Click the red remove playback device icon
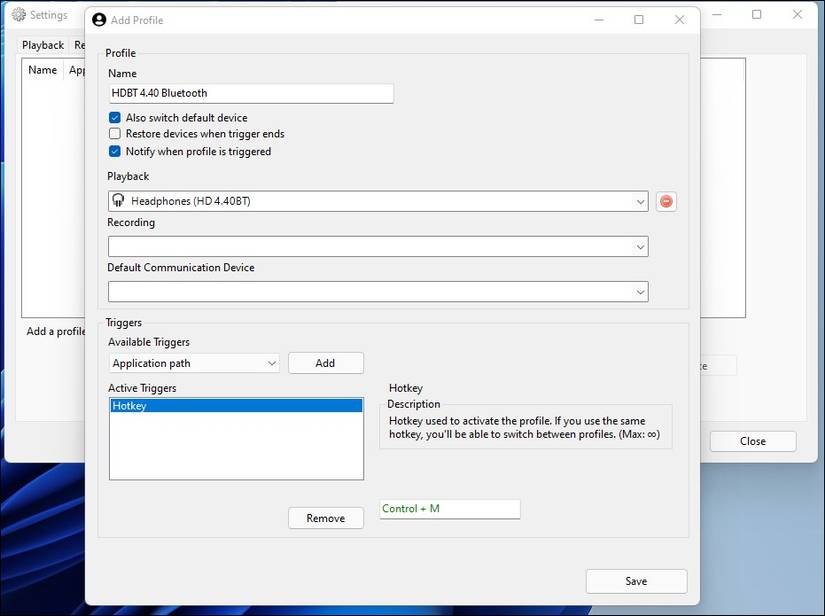 pos(666,201)
